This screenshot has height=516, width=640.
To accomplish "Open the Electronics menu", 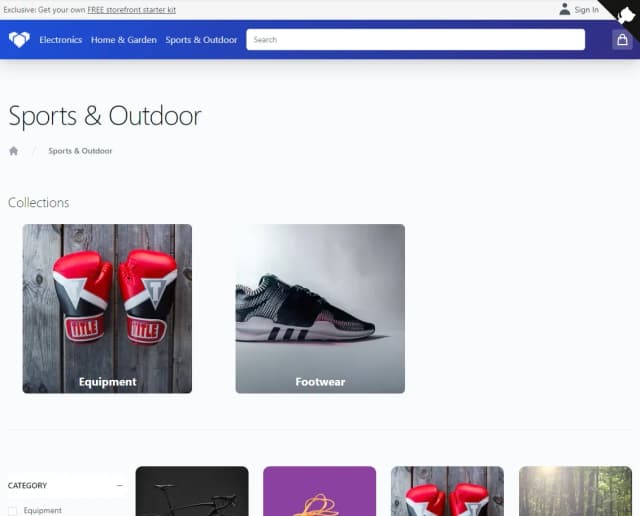I will tap(61, 40).
